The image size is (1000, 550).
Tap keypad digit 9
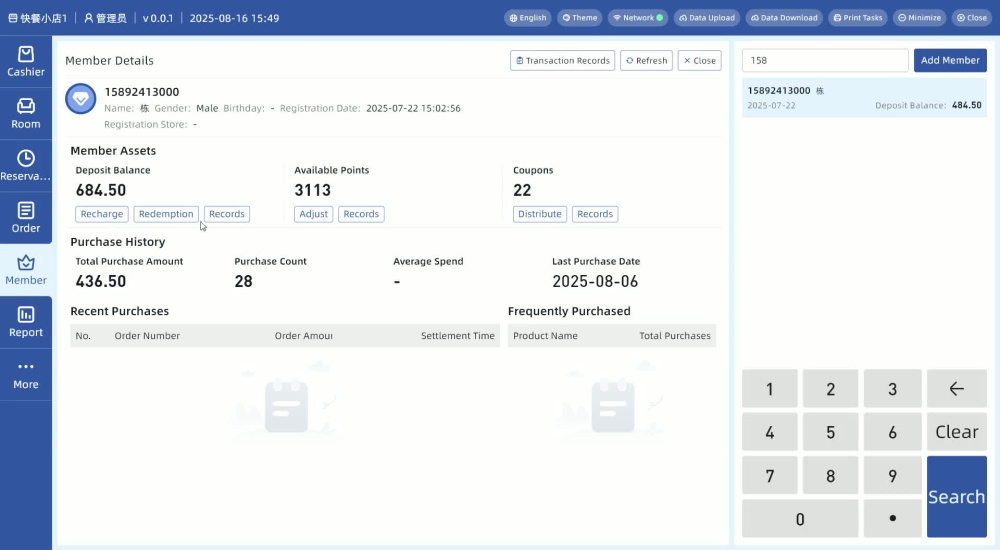892,475
